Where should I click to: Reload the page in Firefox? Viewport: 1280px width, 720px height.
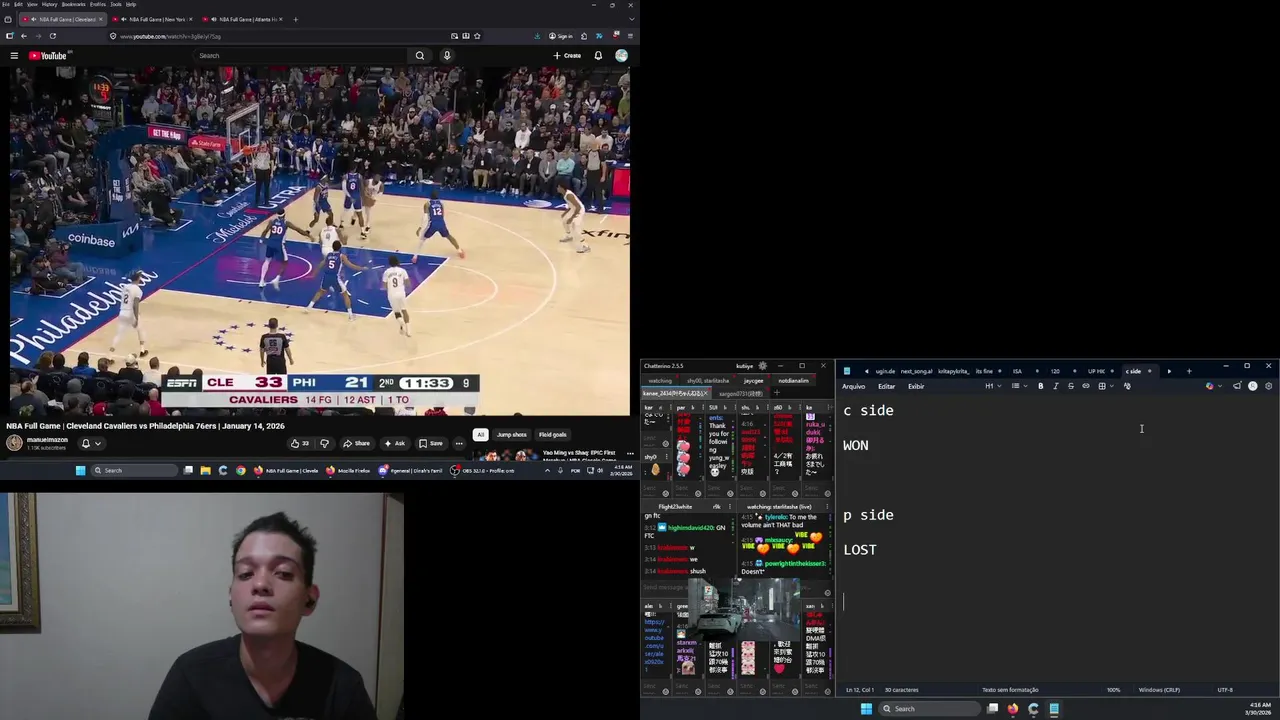(53, 36)
